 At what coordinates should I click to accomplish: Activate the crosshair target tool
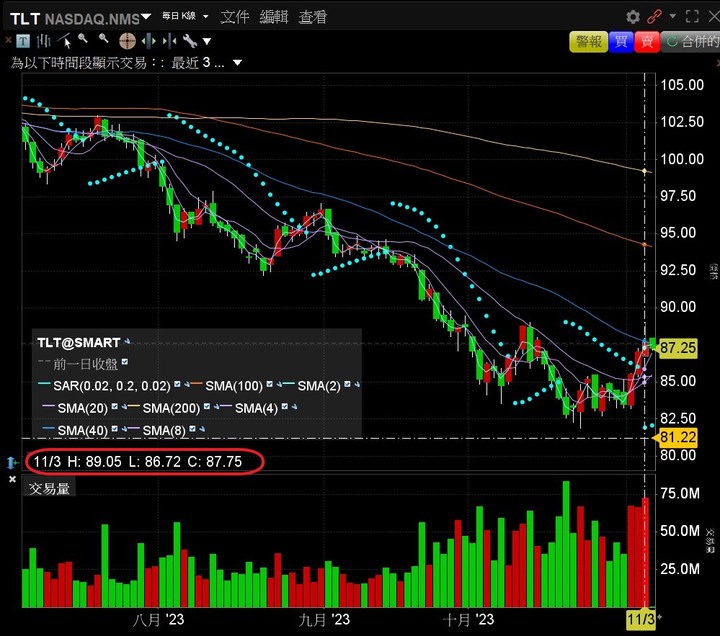(x=127, y=41)
